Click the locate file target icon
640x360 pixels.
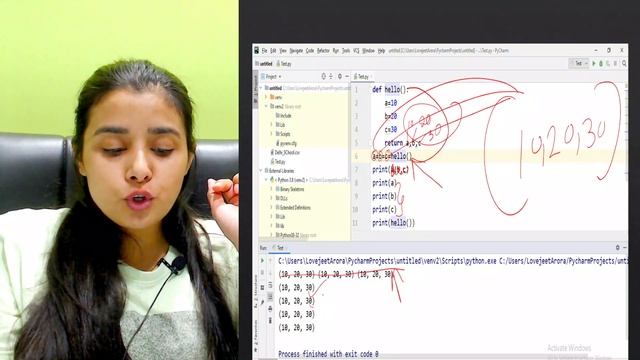pyautogui.click(x=323, y=76)
